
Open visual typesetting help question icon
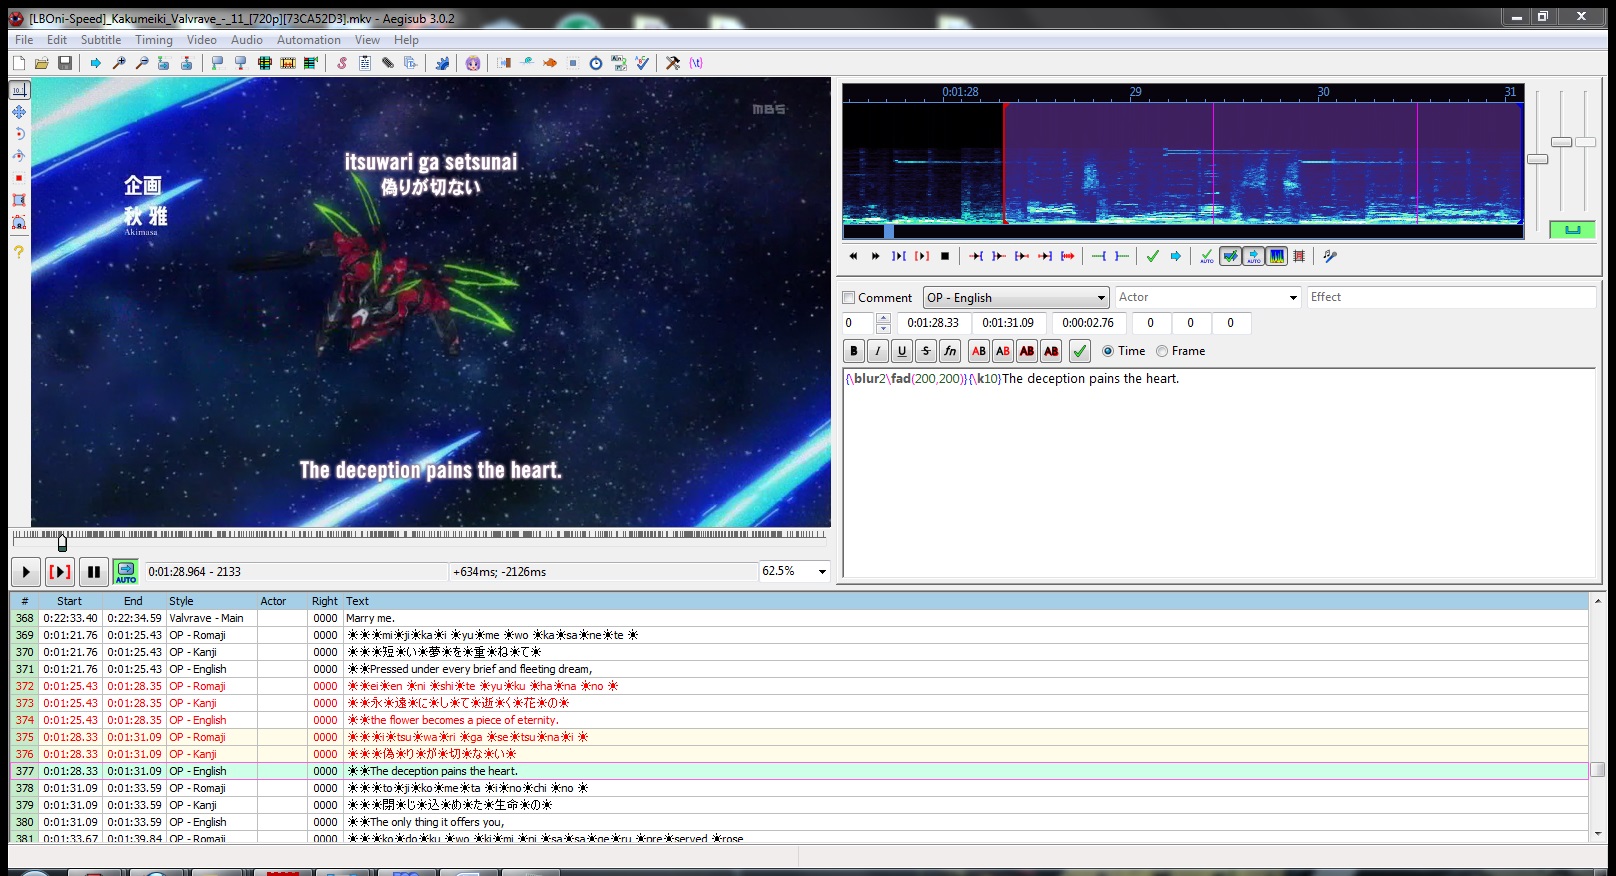coord(19,252)
